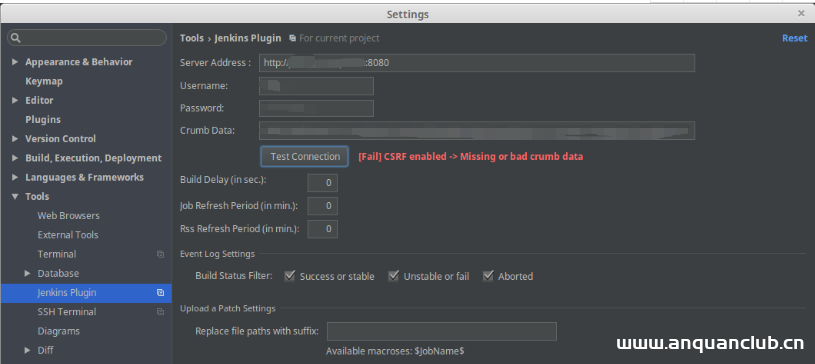Click into the settings search field
The image size is (815, 364).
(87, 38)
